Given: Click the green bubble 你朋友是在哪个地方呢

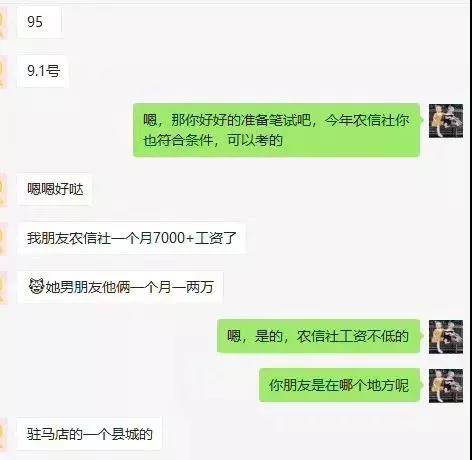Looking at the screenshot, I should 339,385.
